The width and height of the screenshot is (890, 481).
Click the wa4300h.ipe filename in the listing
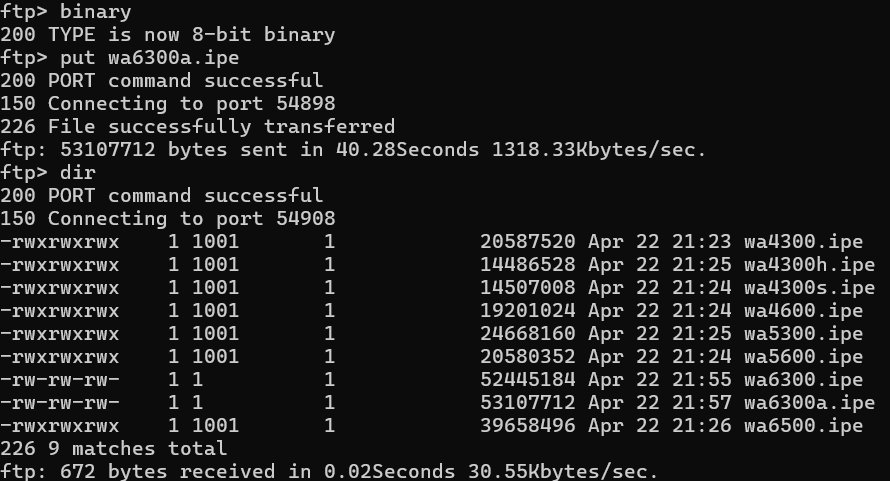point(809,264)
